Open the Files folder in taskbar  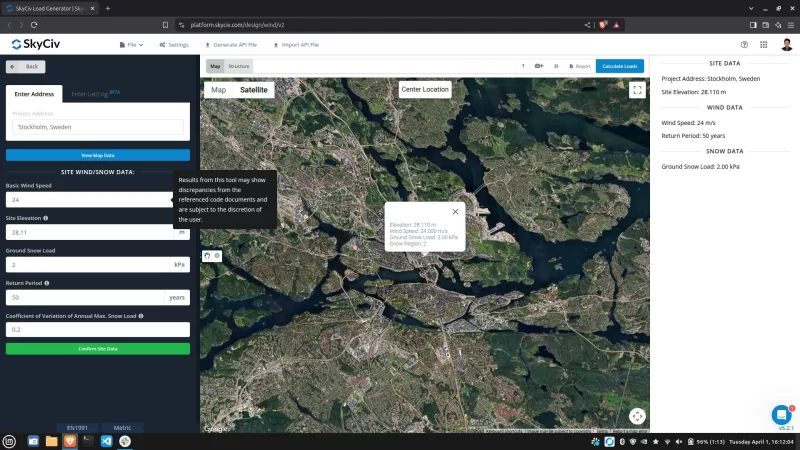tap(52, 441)
